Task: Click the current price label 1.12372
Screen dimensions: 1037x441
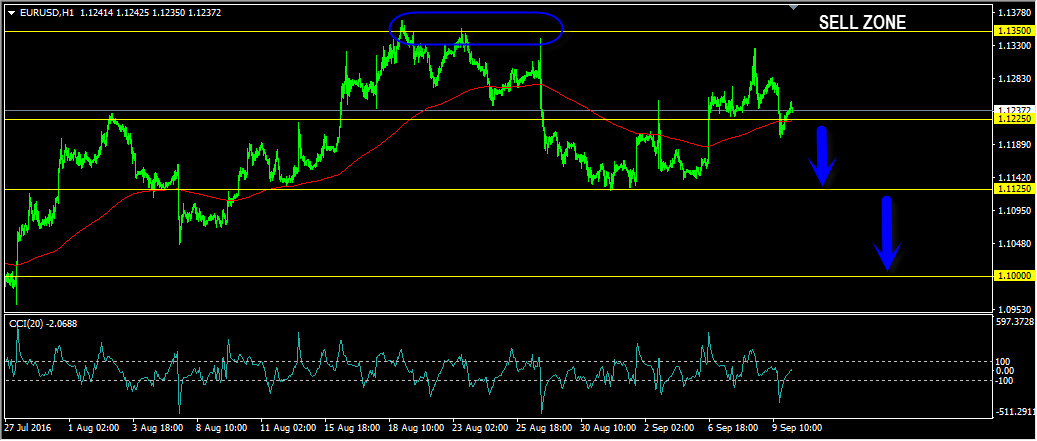Action: (1014, 110)
